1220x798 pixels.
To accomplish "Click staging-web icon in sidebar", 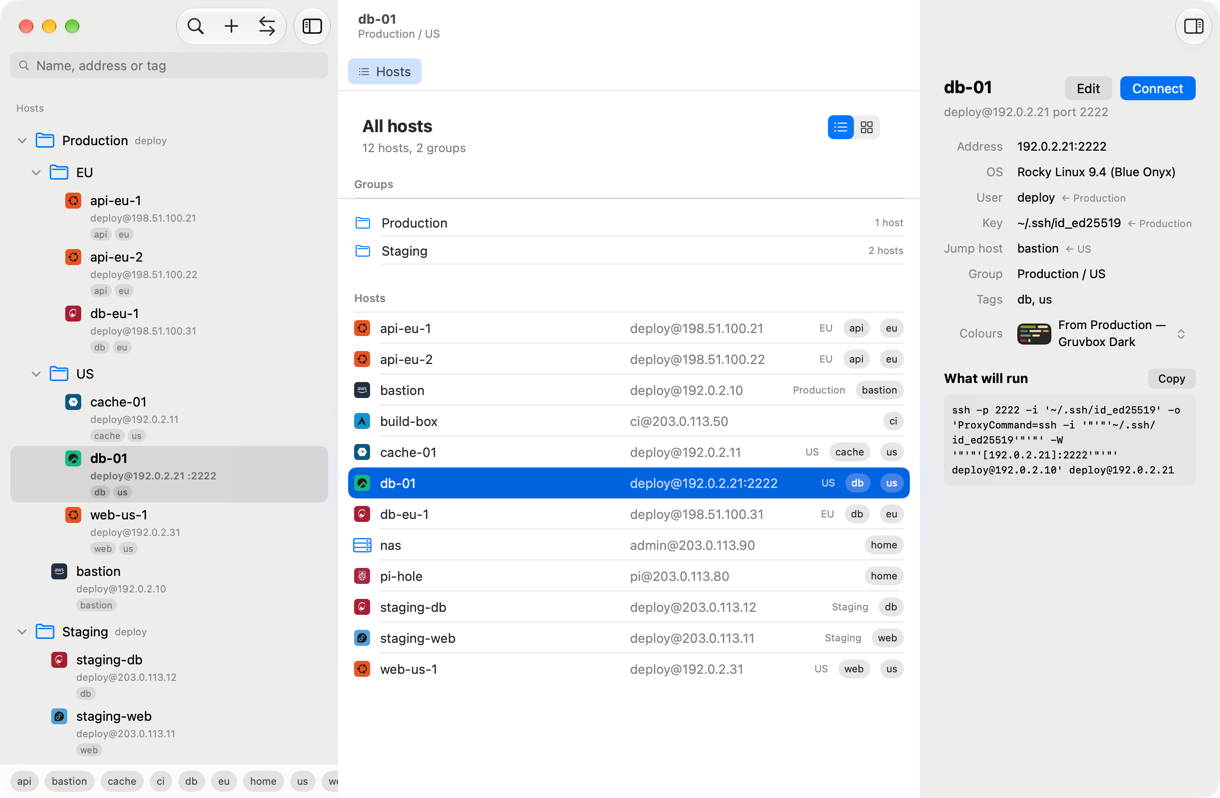I will [x=59, y=716].
